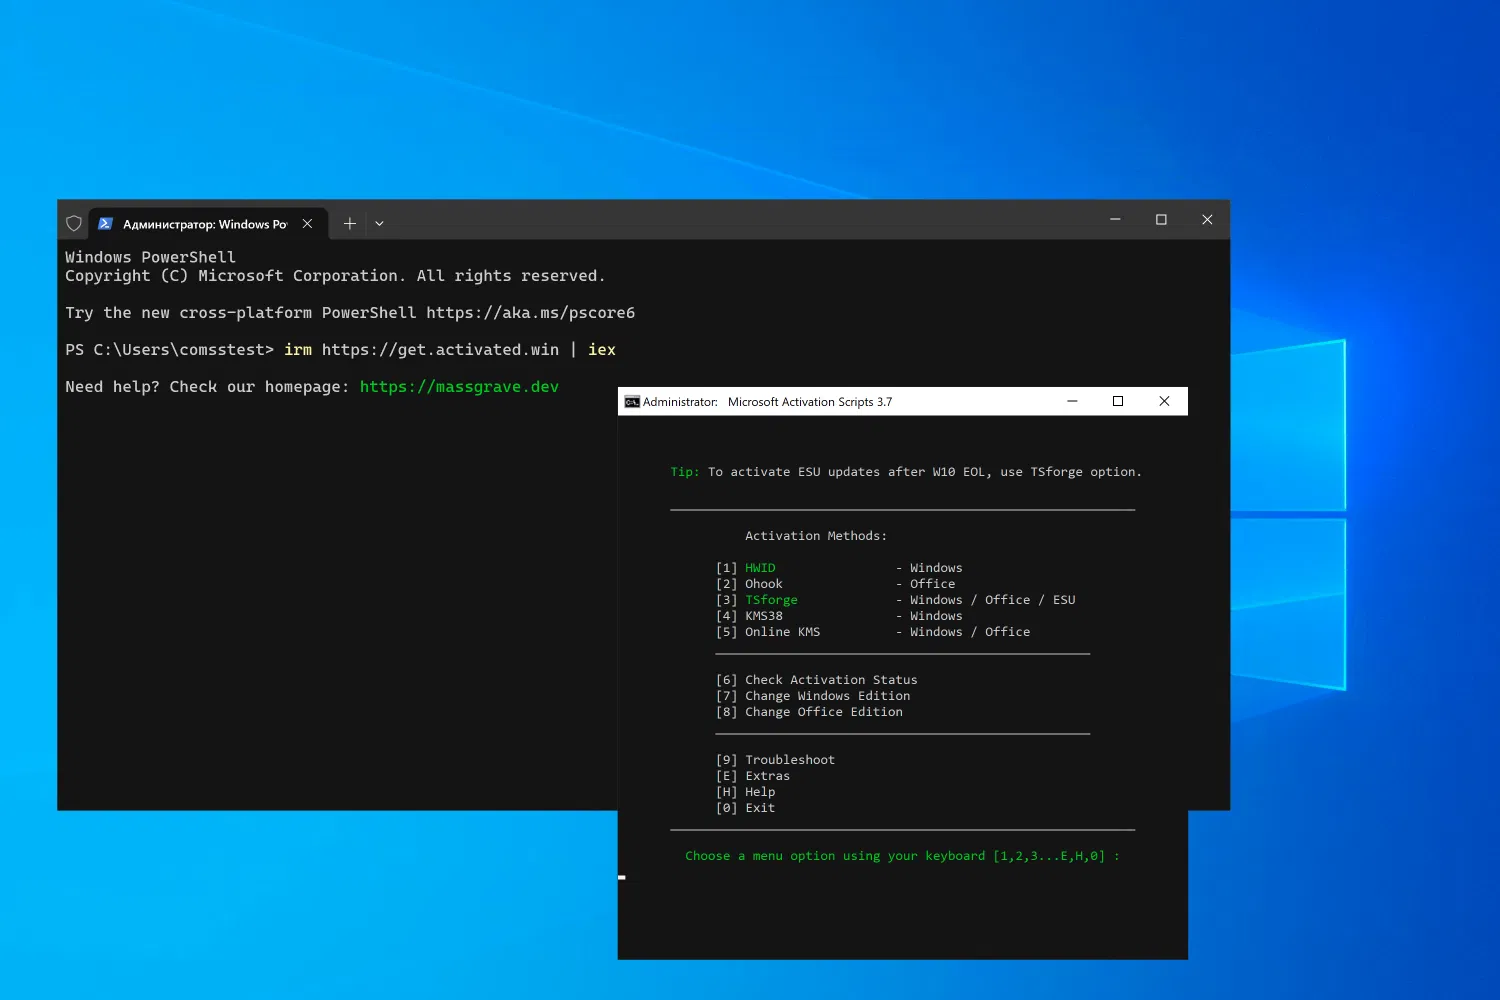Click the "[E] Extras" menu line
1500x1000 pixels.
pos(753,776)
